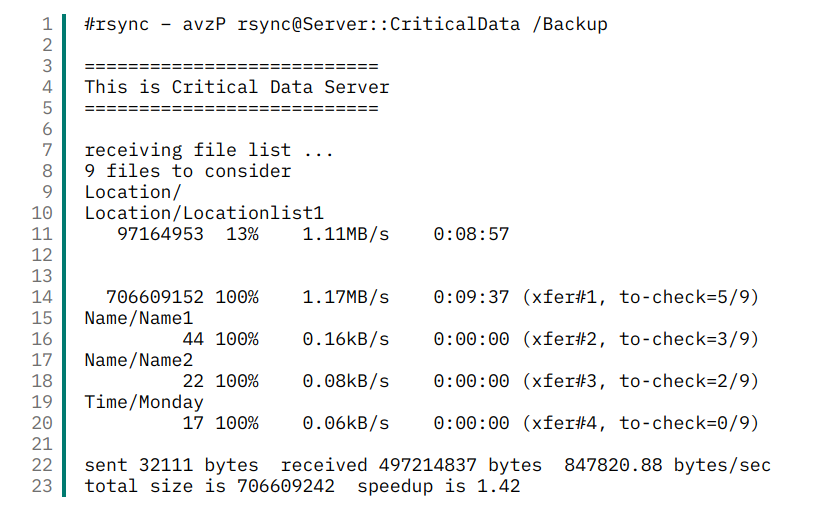Click the 706609152 byte count
The width and height of the screenshot is (840, 516).
point(155,297)
